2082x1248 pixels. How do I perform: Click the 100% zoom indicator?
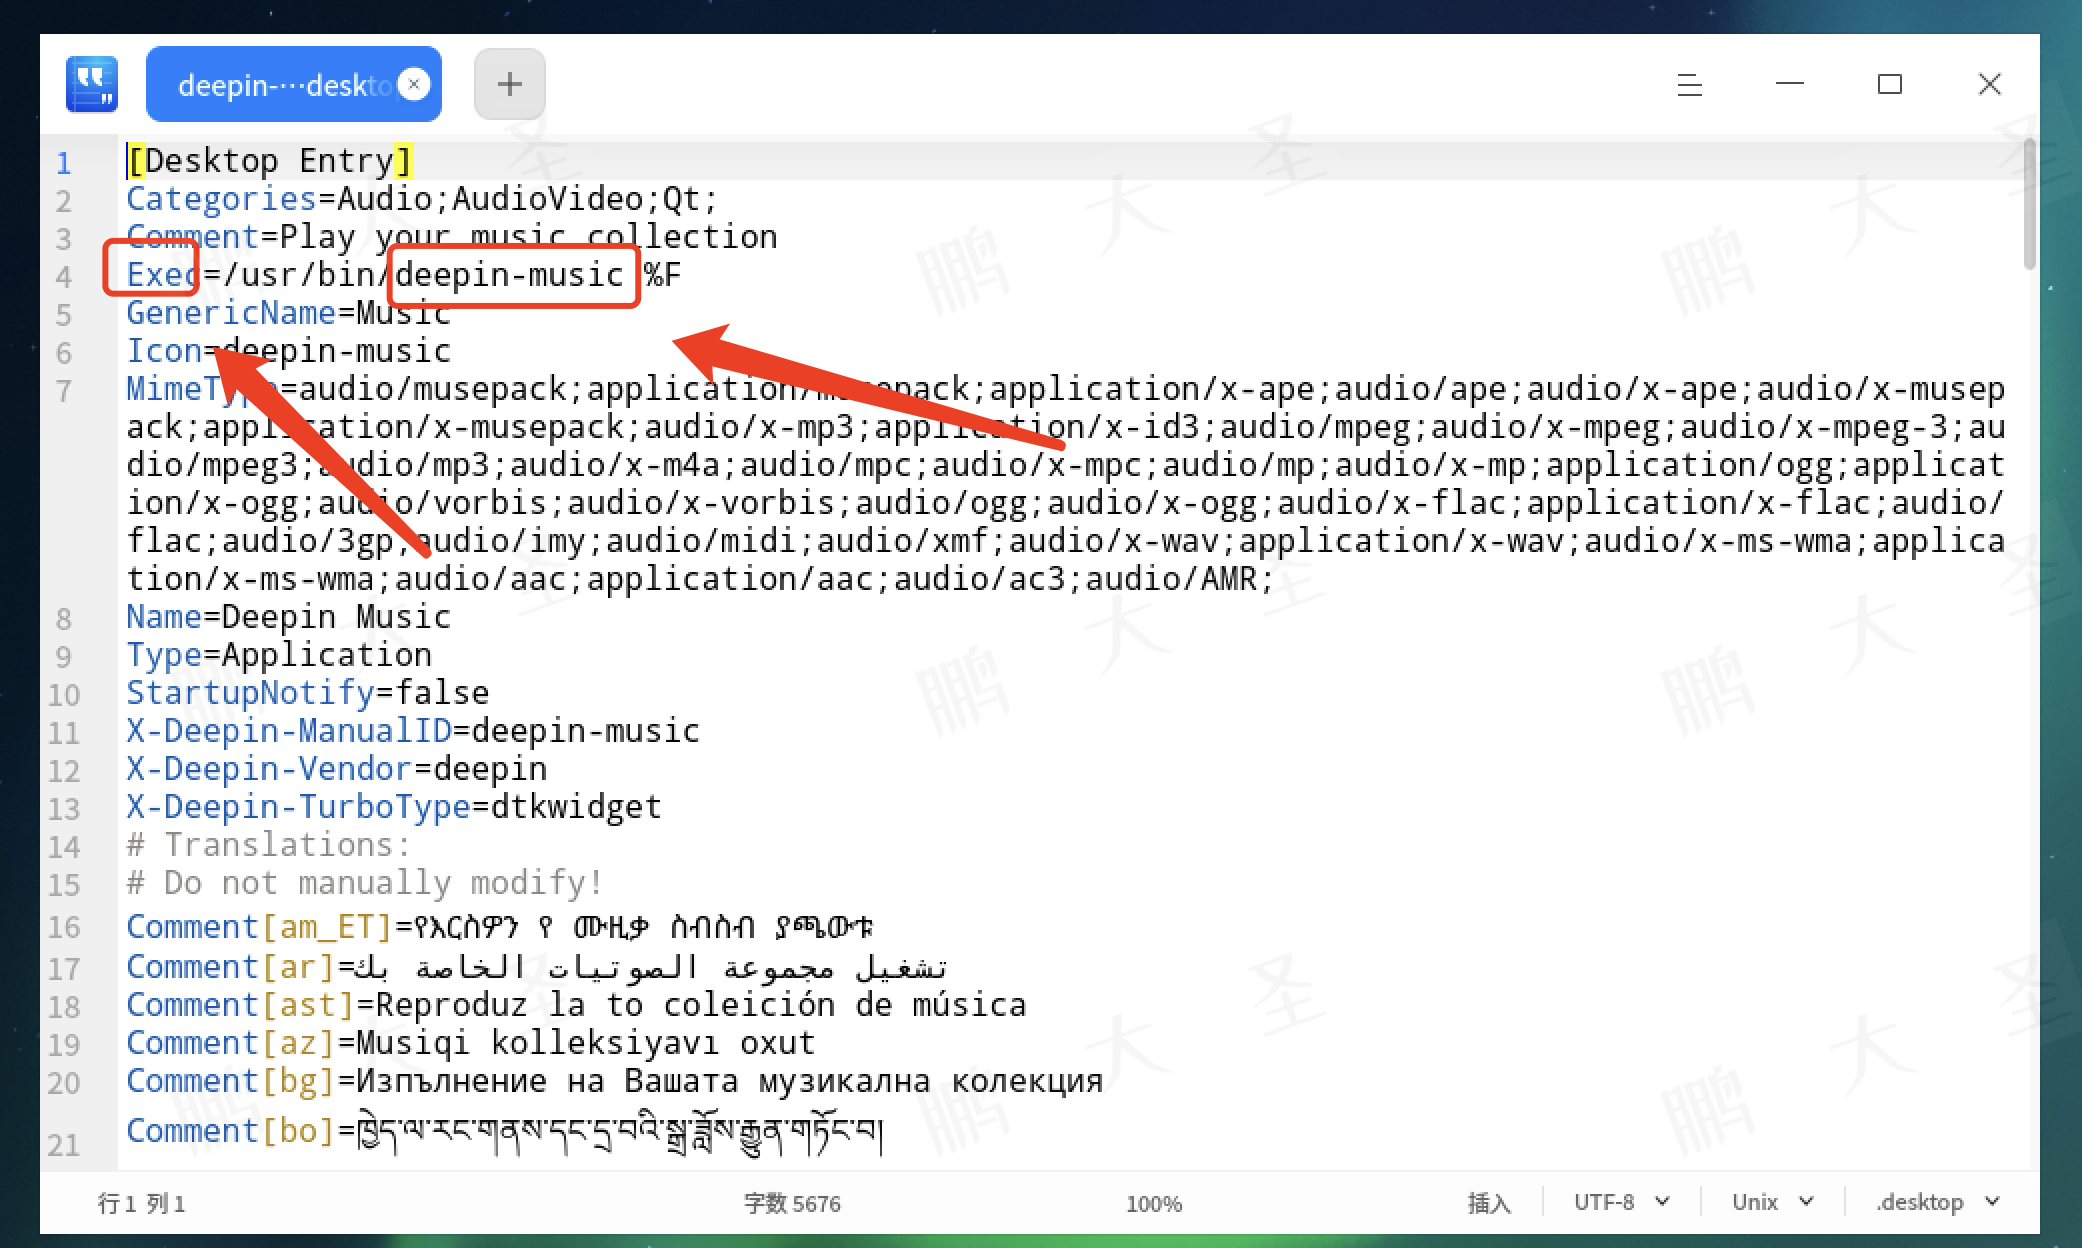(1153, 1203)
